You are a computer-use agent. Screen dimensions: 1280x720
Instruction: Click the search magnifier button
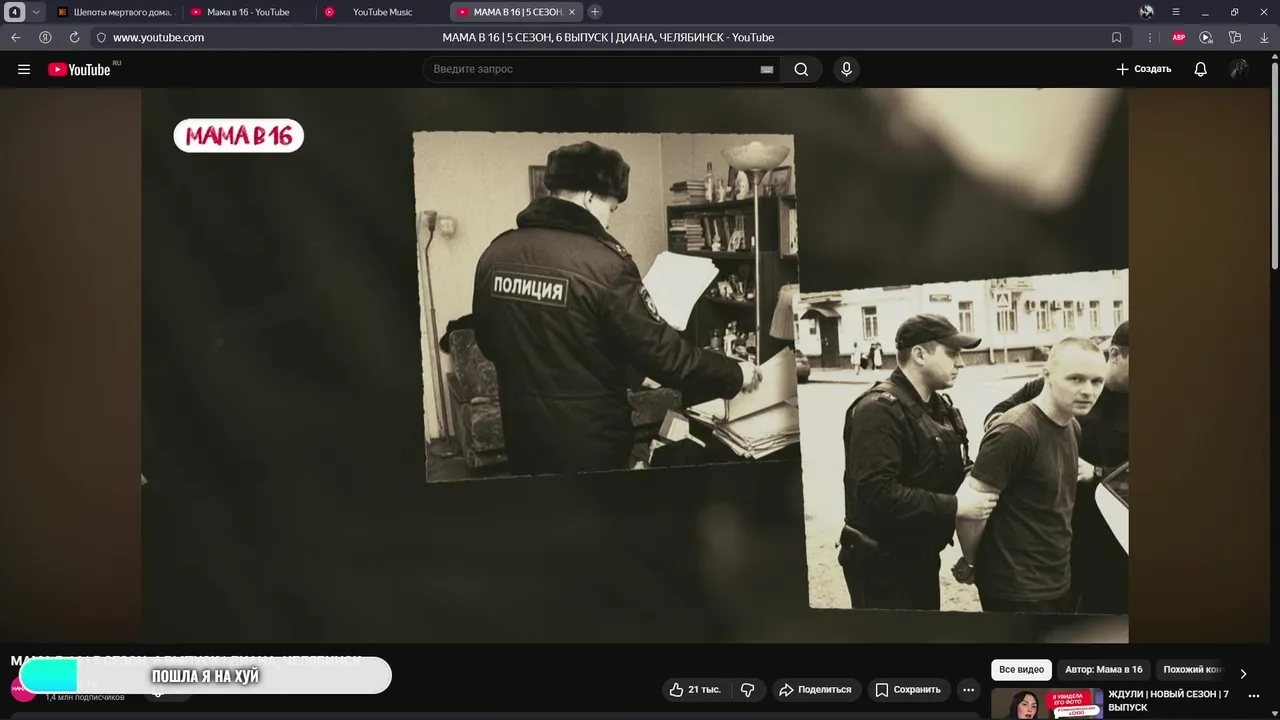coord(801,69)
